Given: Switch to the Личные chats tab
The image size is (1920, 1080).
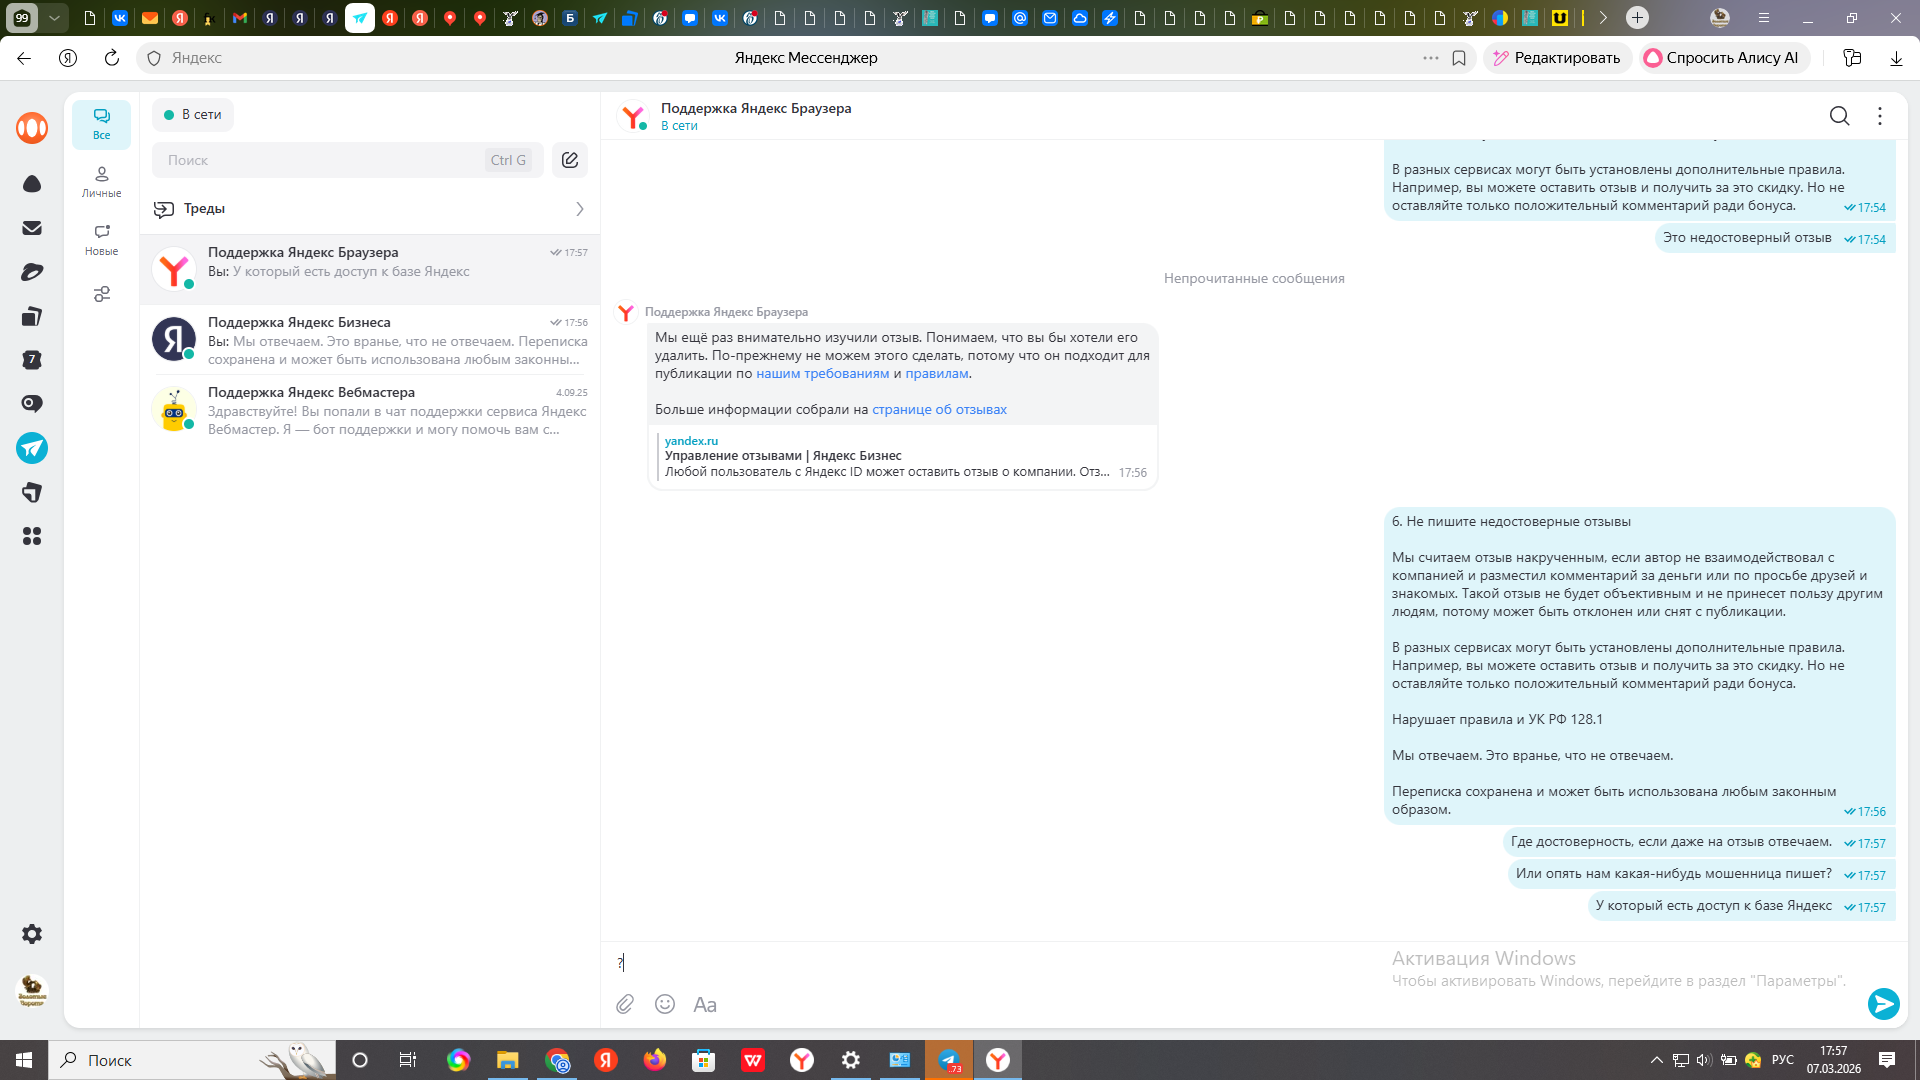Looking at the screenshot, I should click(101, 181).
